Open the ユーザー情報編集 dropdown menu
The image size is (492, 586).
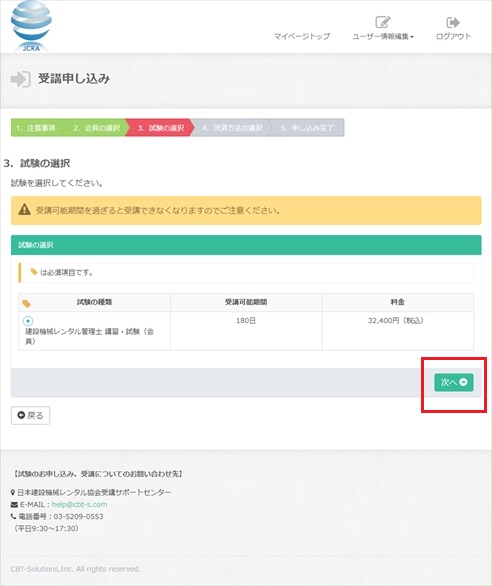tap(383, 36)
